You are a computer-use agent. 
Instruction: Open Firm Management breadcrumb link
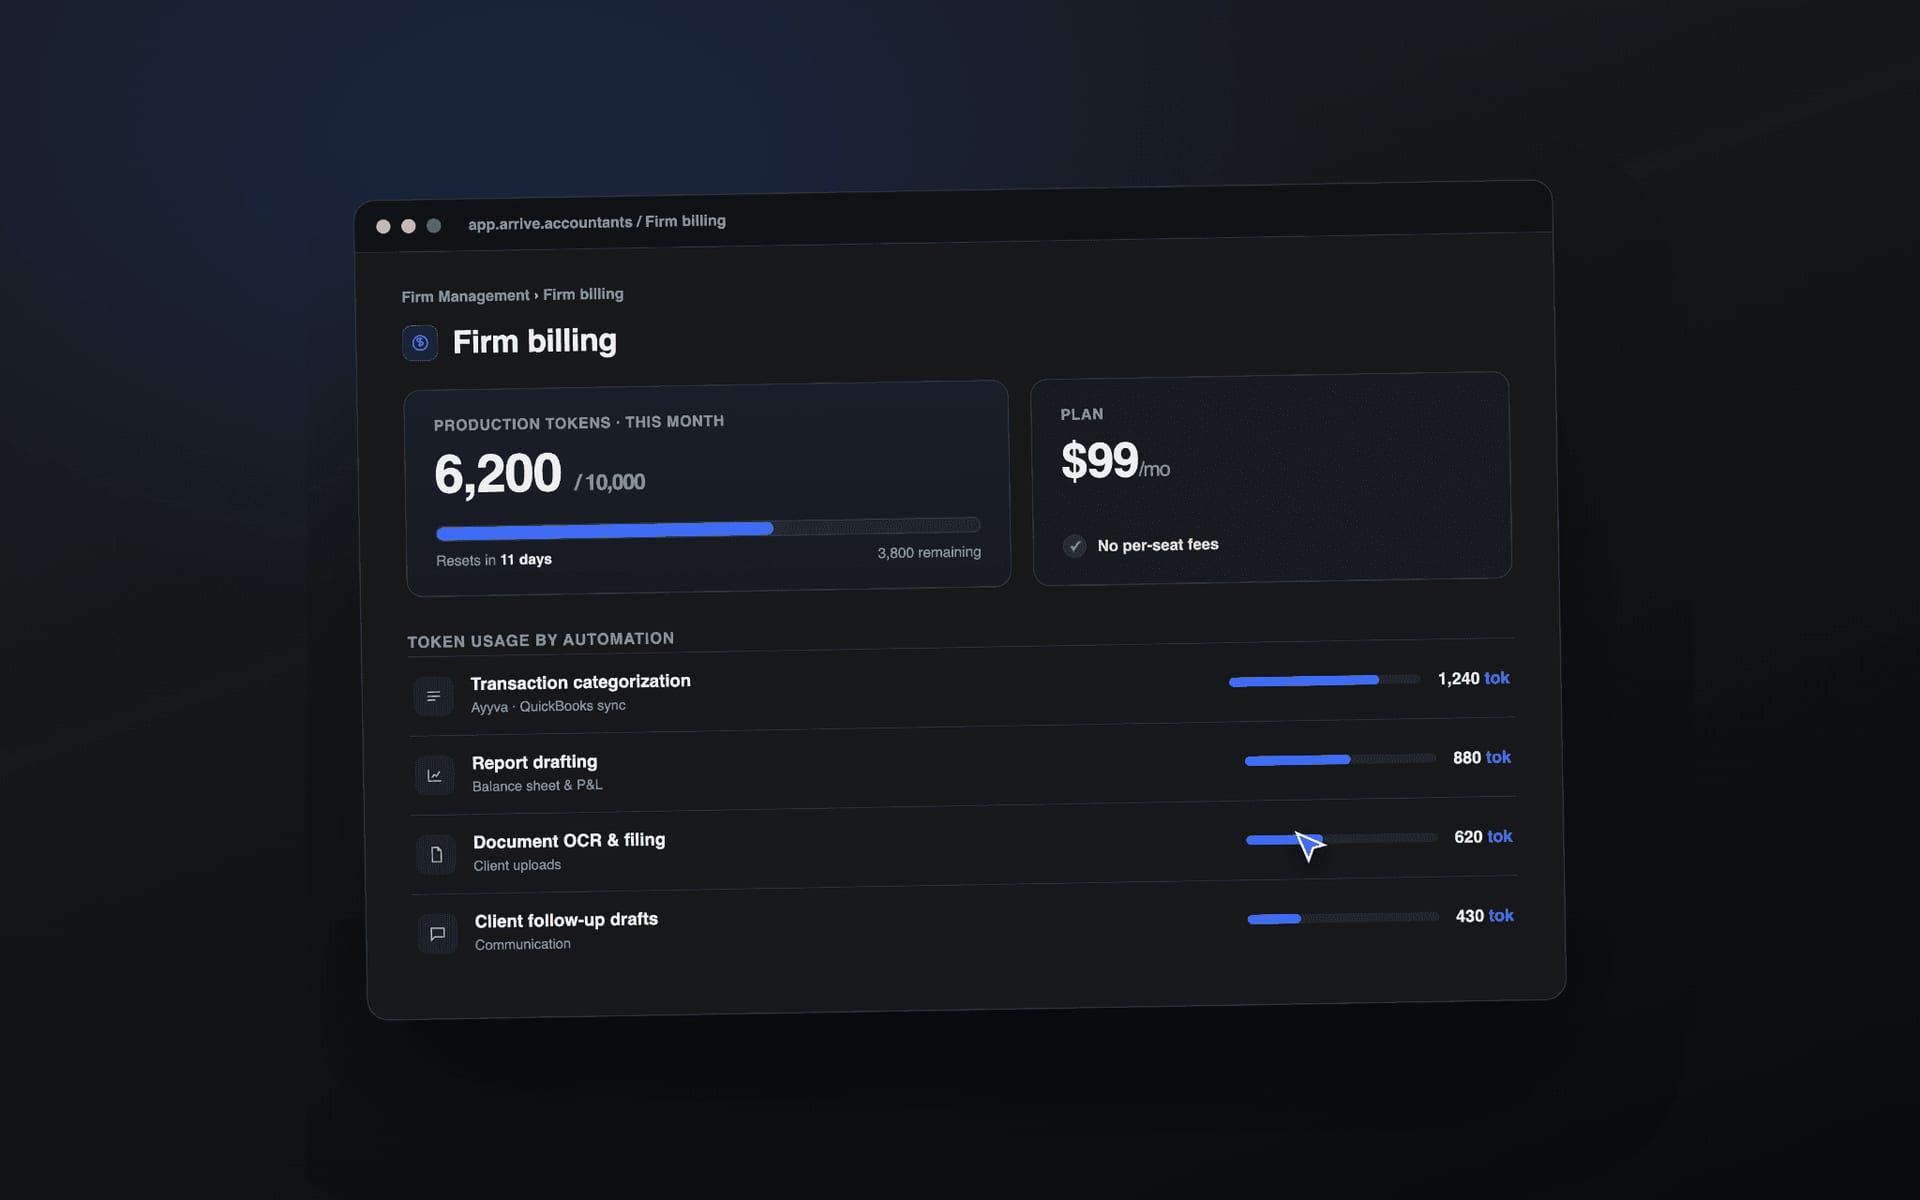coord(465,296)
